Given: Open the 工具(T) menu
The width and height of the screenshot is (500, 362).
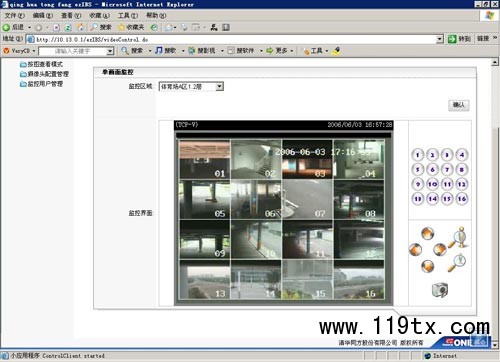Looking at the screenshot, I should point(128,15).
